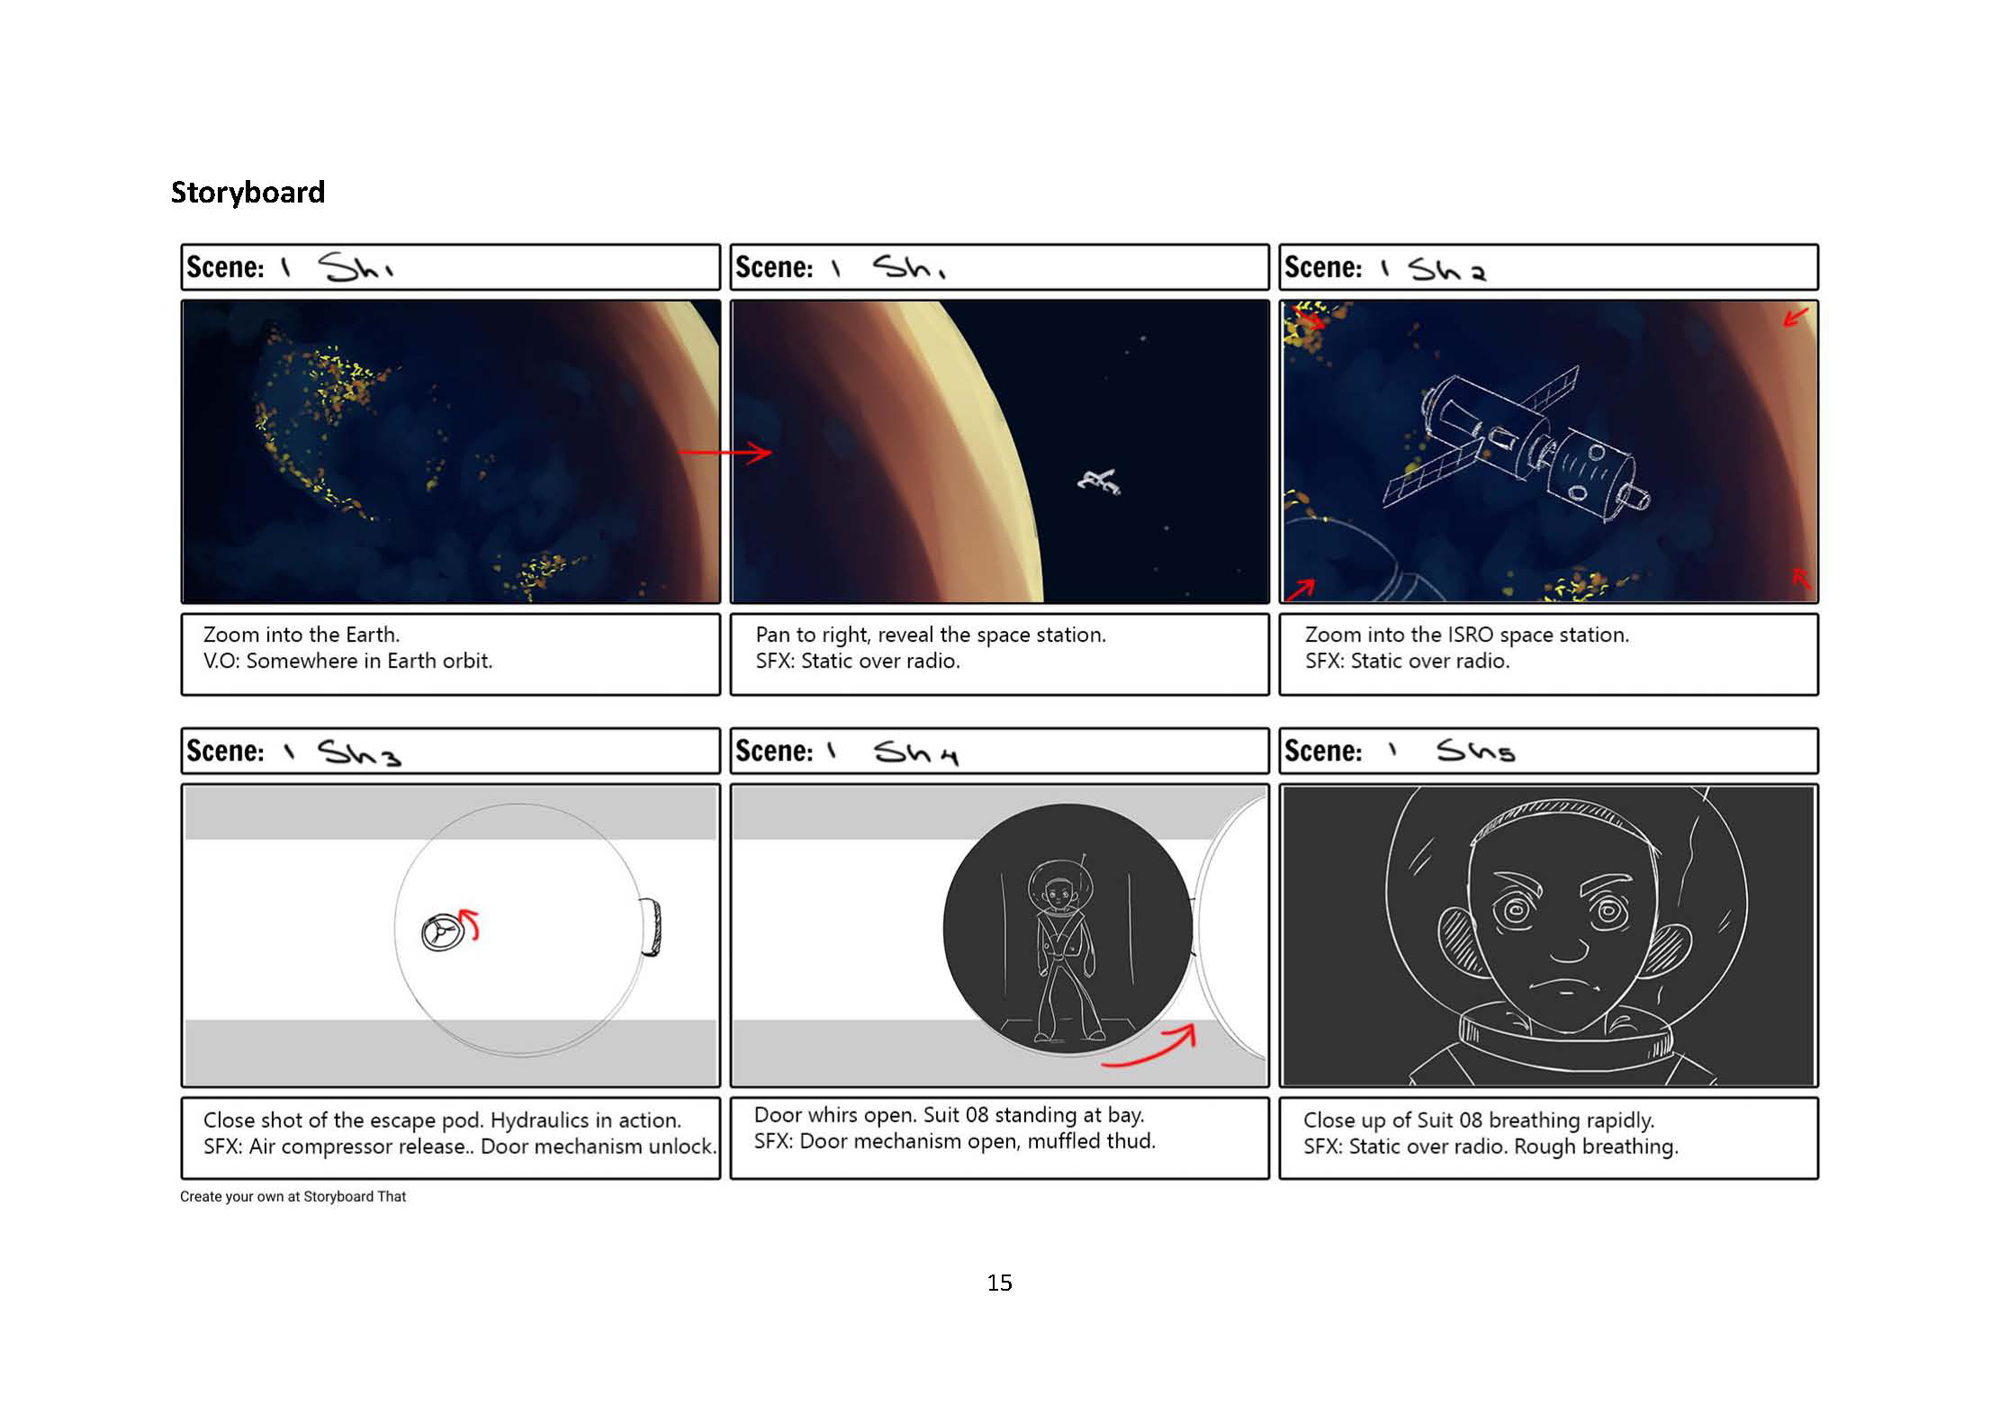Click the top-right red zoom arrow
This screenshot has height=1414, width=2000.
click(x=1796, y=318)
